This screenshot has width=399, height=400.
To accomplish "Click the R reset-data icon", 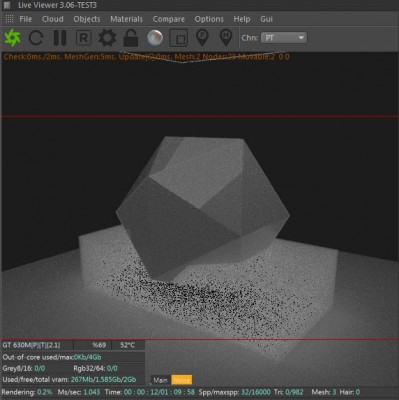I will point(83,38).
